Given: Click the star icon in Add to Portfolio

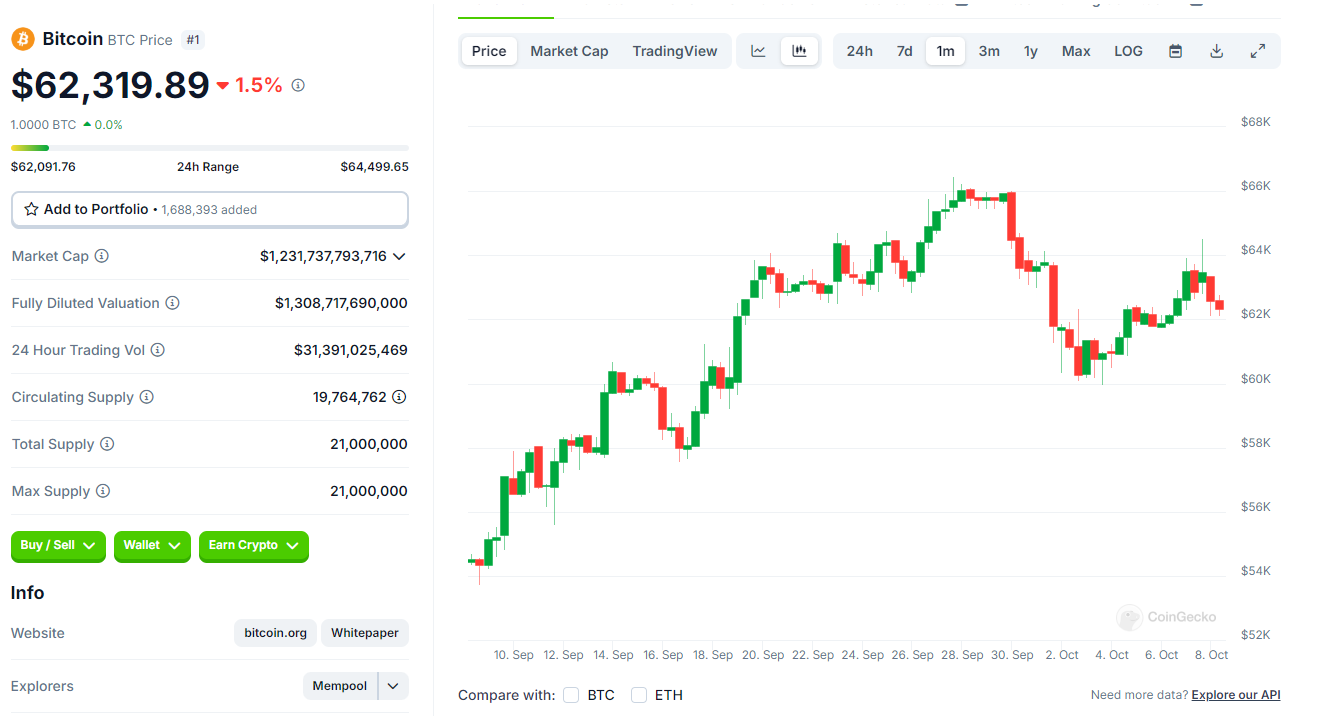Looking at the screenshot, I should coord(31,209).
